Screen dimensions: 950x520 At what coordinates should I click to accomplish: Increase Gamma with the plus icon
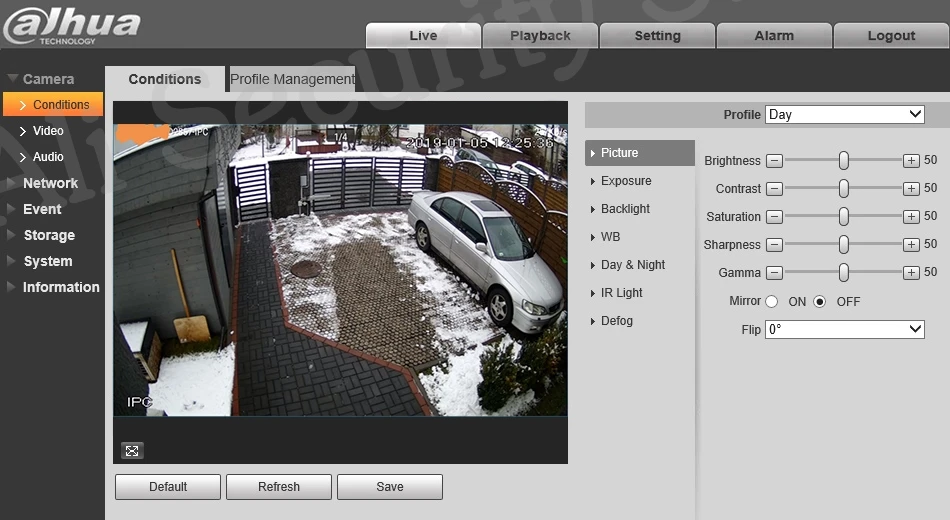tap(911, 272)
